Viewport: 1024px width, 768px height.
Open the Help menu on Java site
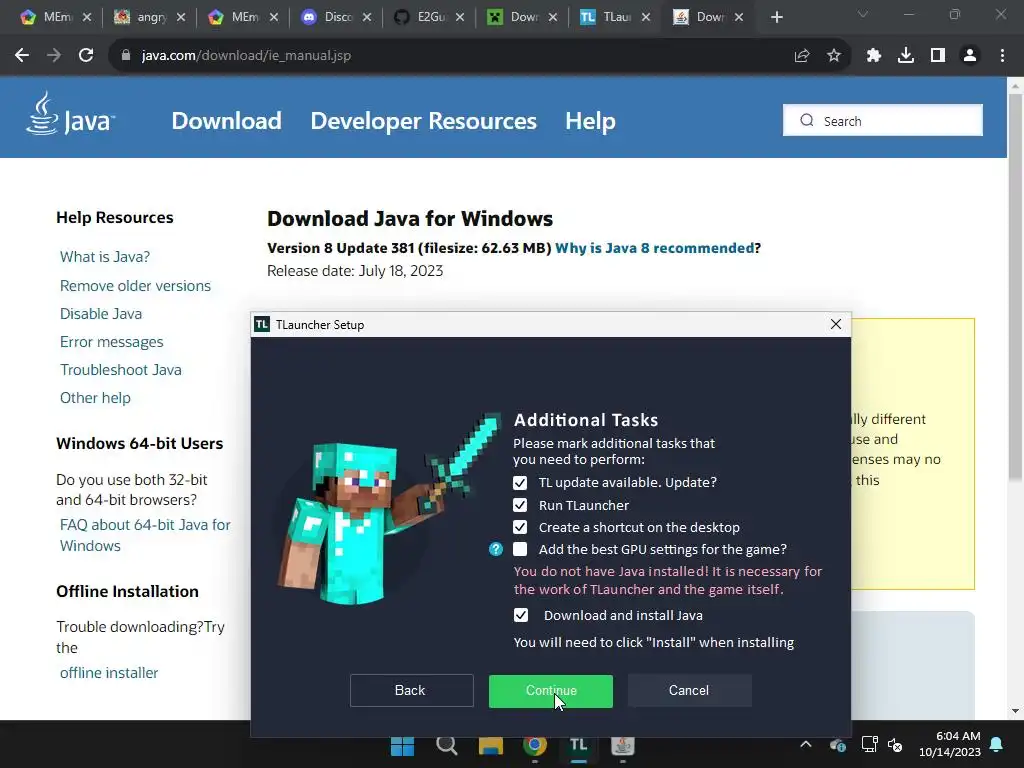click(590, 121)
